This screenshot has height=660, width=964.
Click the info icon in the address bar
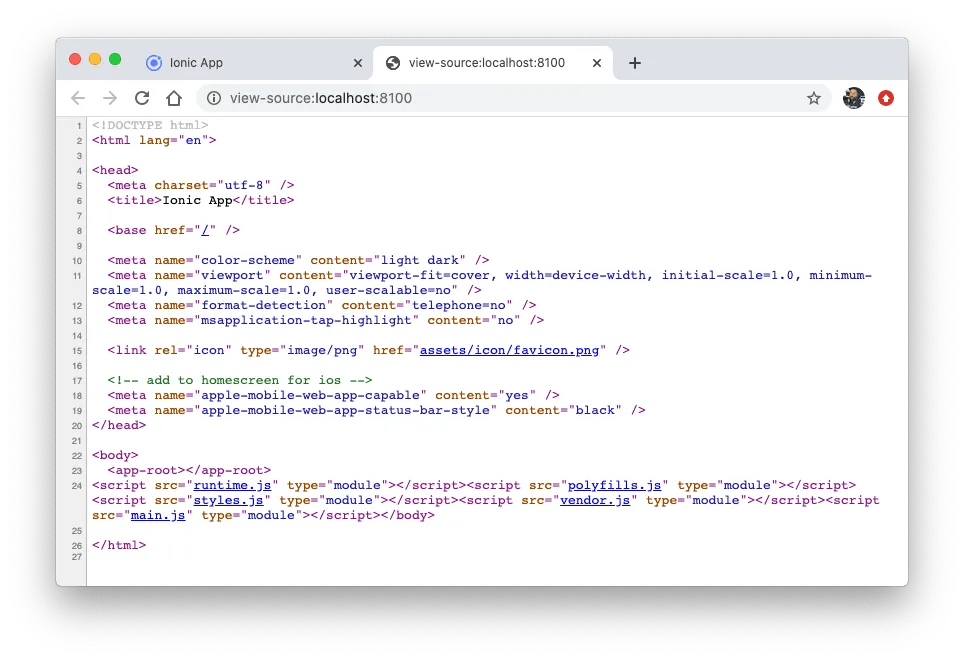tap(213, 98)
